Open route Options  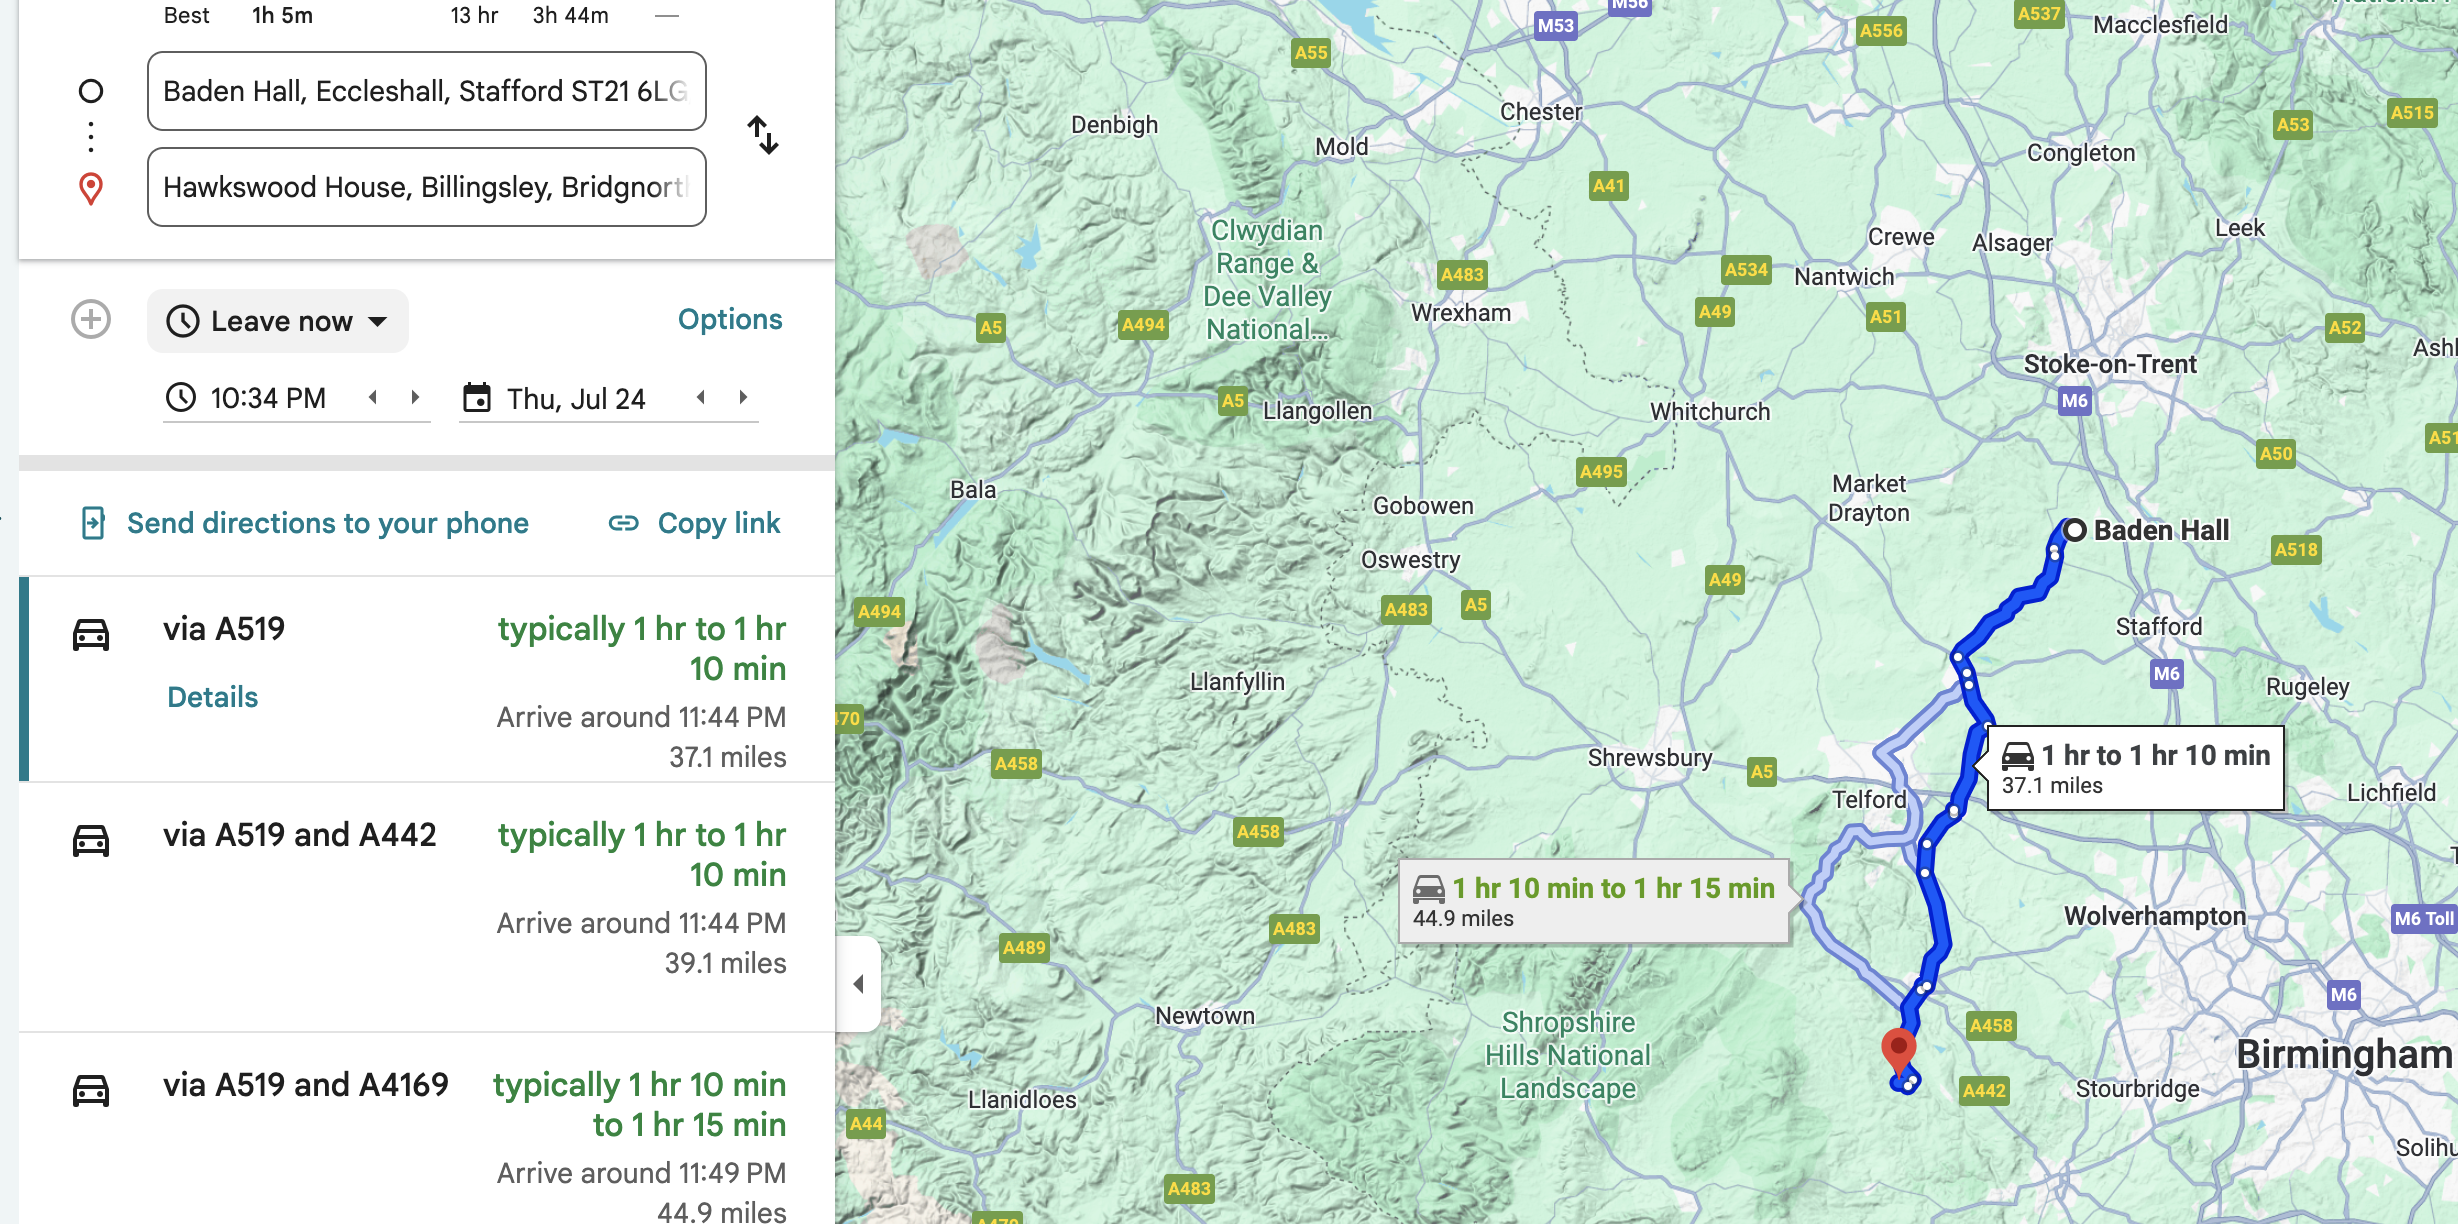730,319
